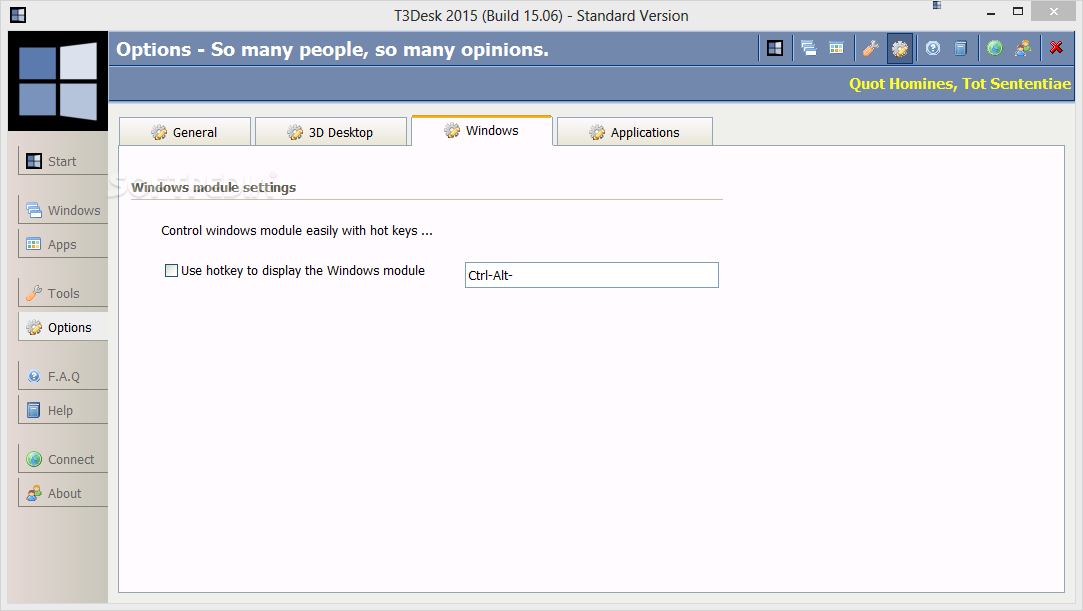
Task: Open Help from the sidebar
Action: 63,410
